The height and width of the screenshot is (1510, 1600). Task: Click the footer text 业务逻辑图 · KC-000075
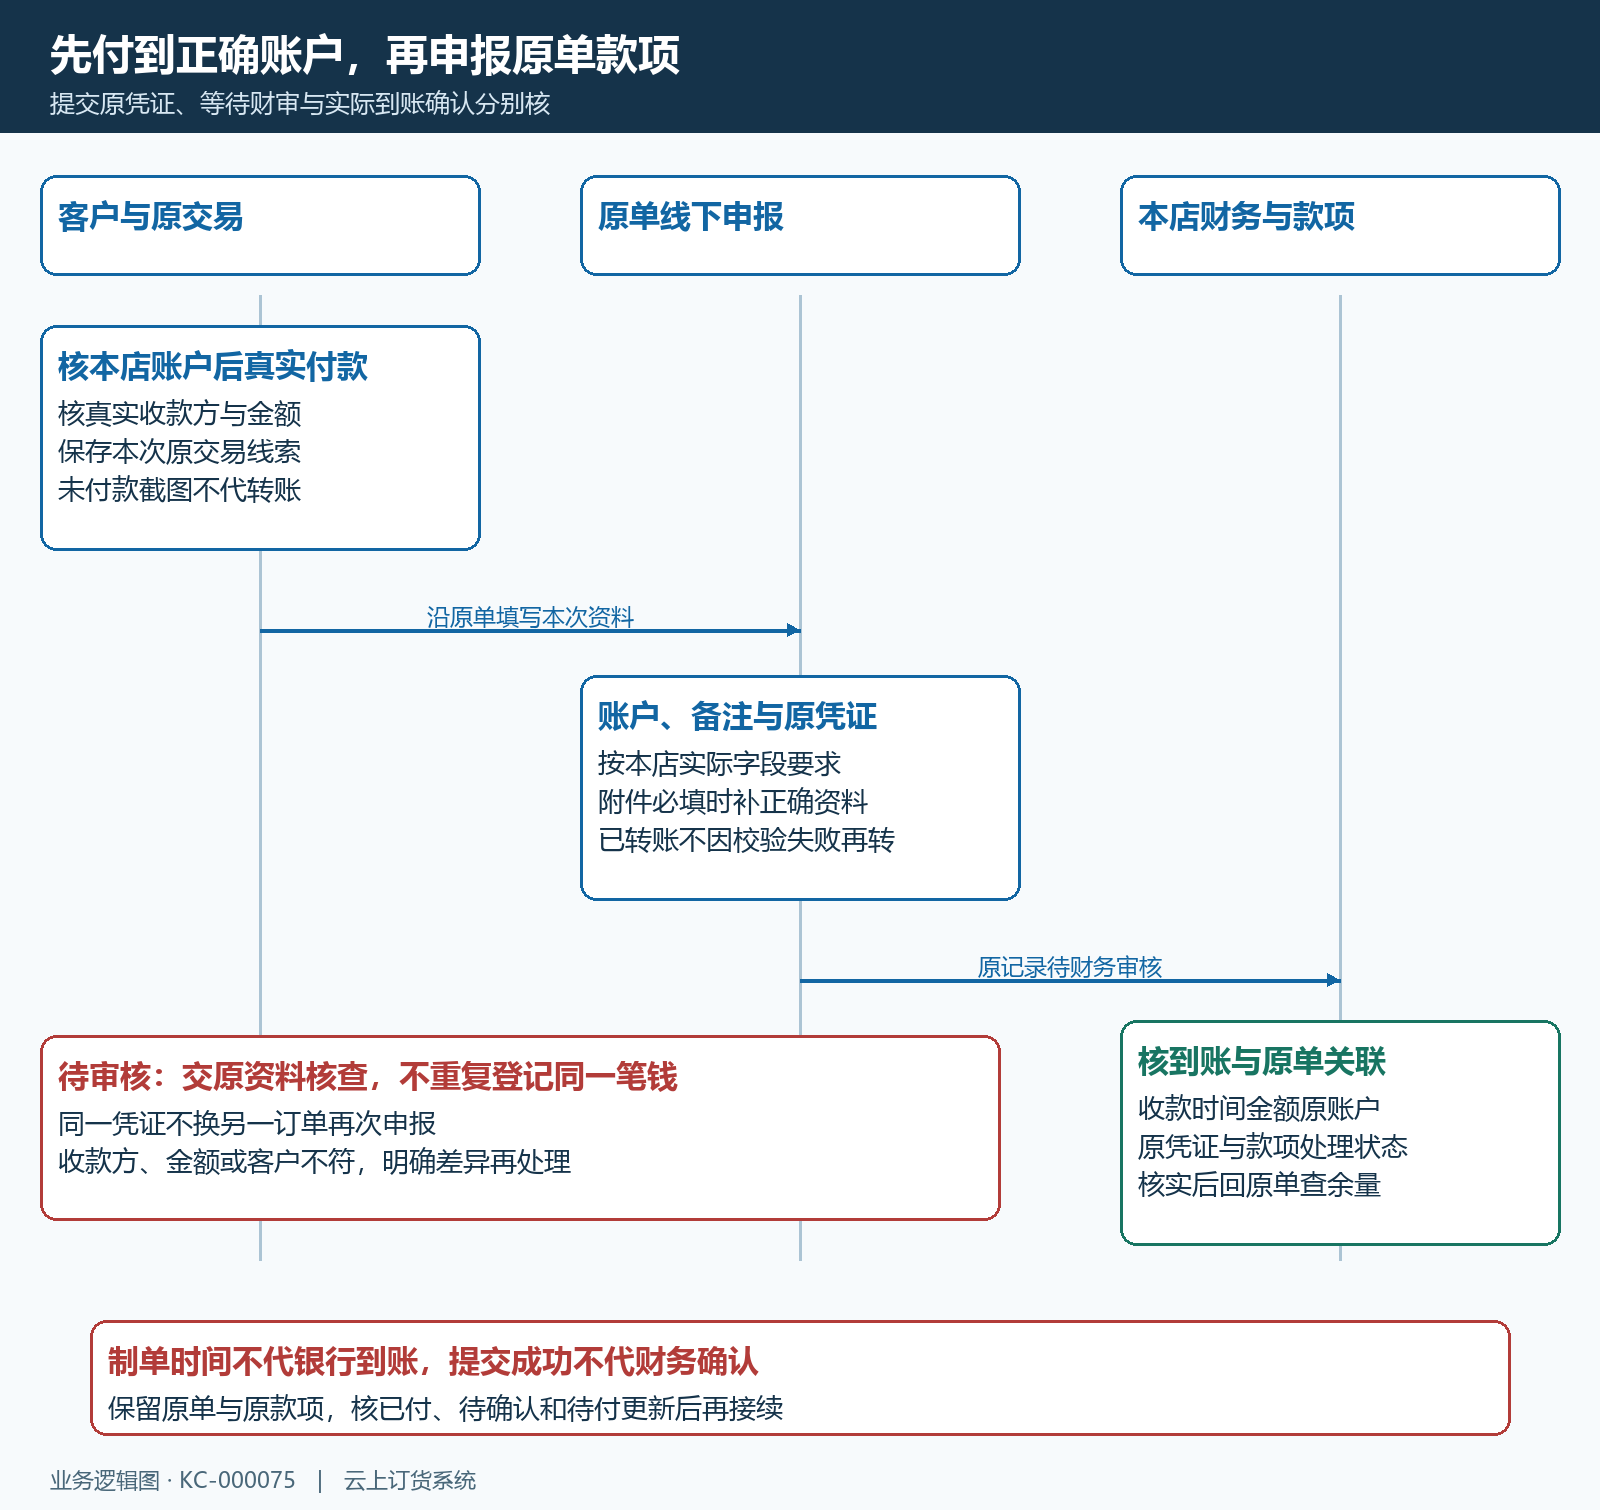point(173,1480)
